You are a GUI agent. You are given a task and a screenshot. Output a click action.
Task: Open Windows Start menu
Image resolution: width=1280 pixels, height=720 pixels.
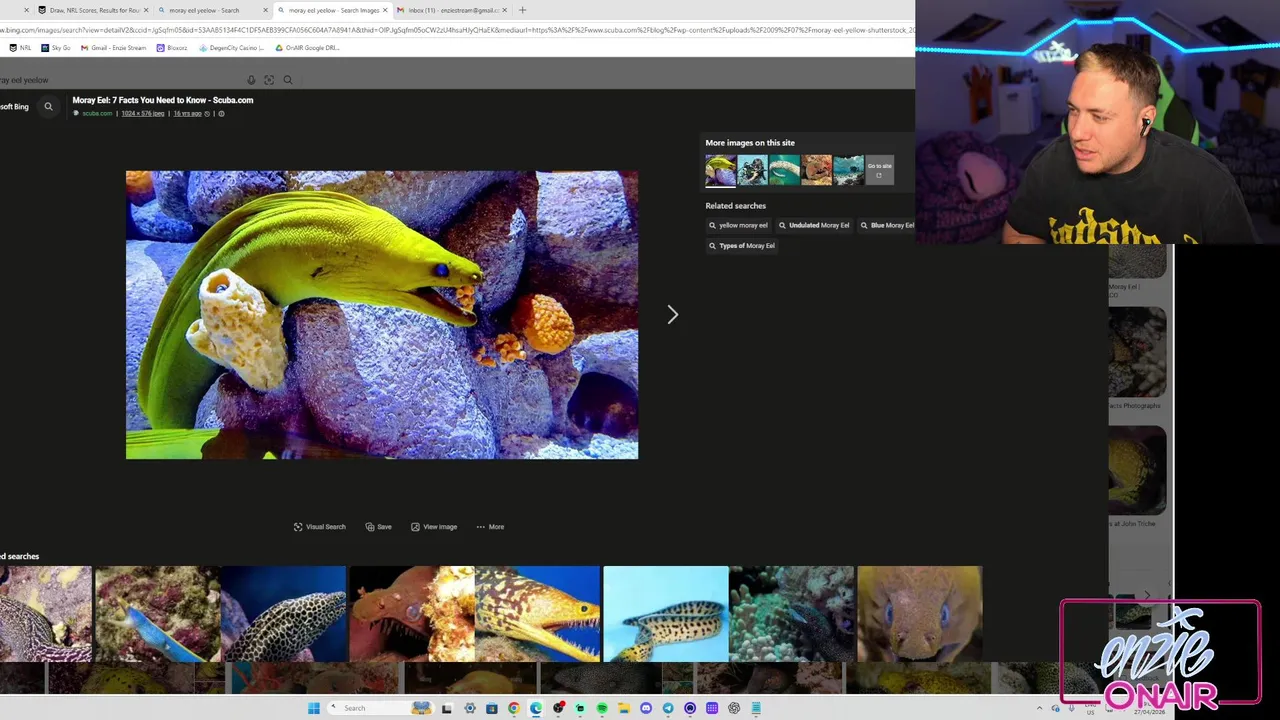pyautogui.click(x=314, y=708)
